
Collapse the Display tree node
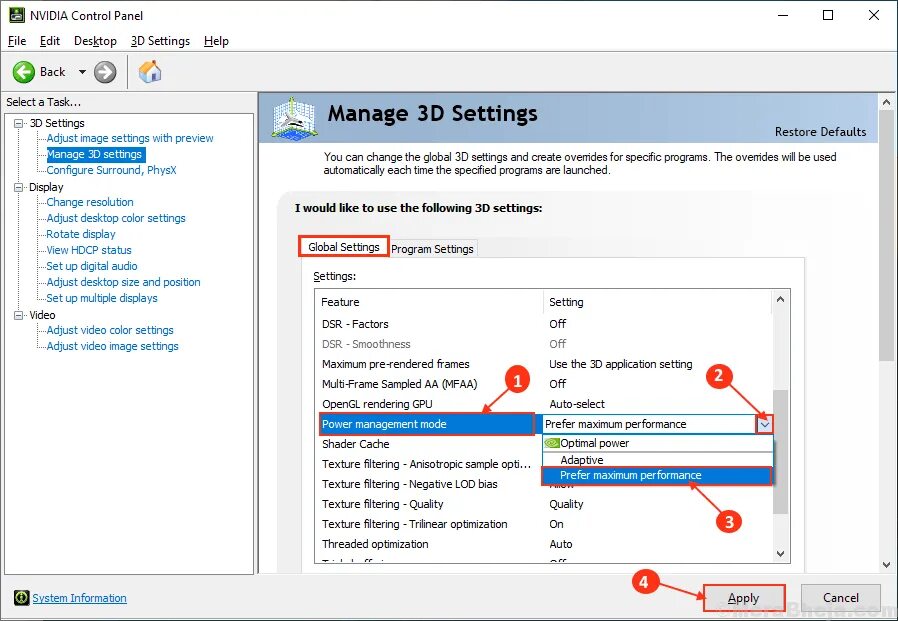[19, 187]
